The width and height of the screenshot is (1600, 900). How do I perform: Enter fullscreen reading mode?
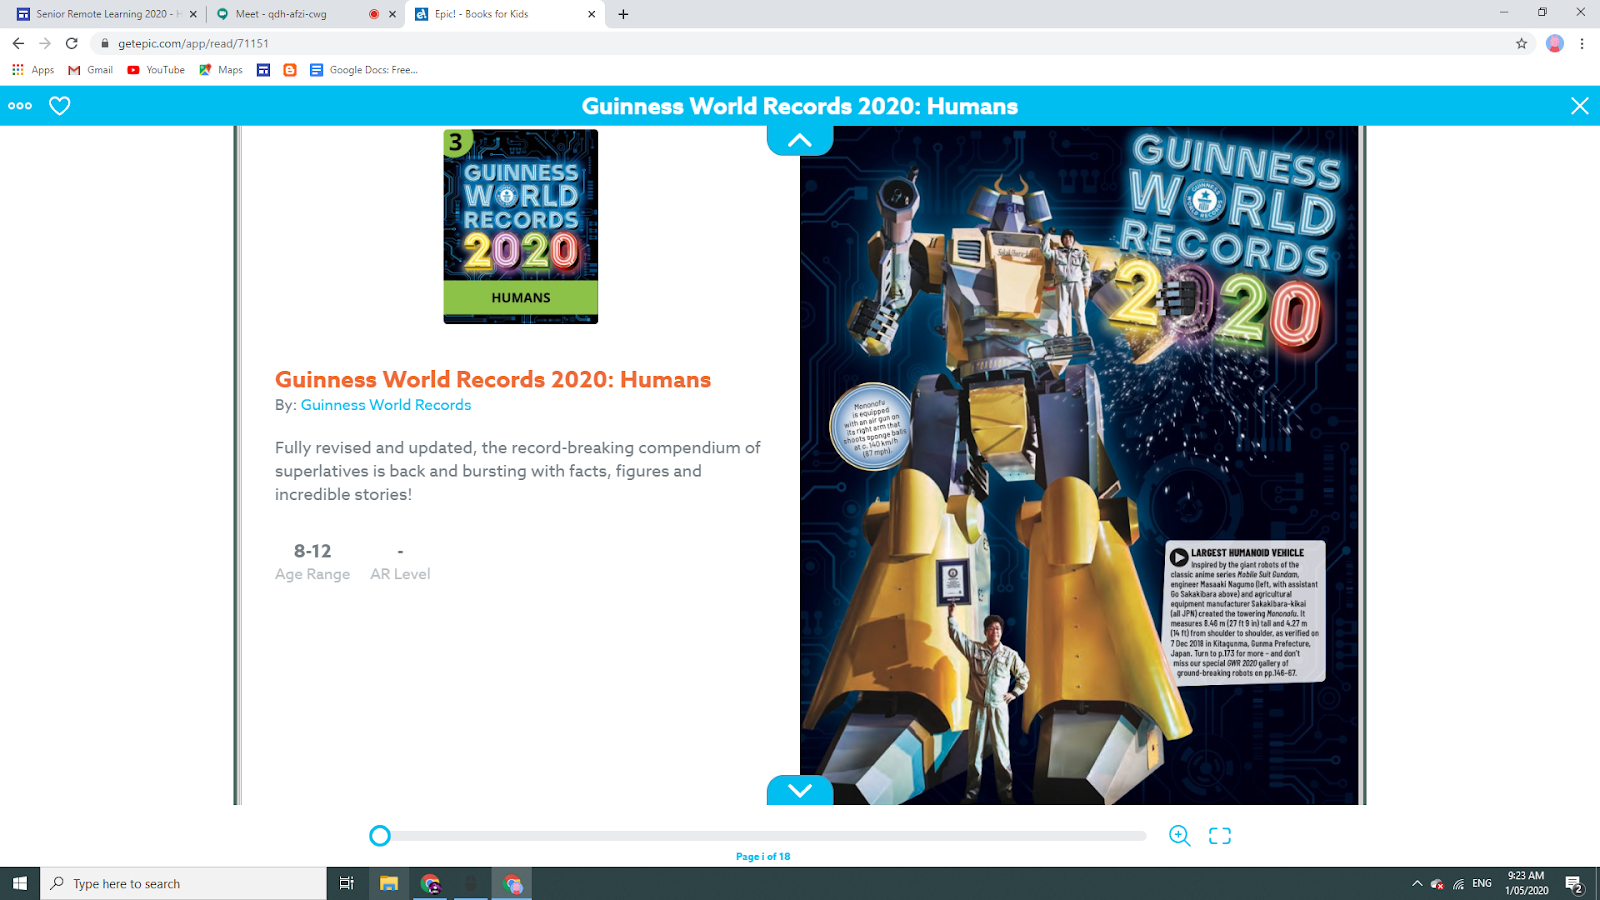[x=1220, y=836]
